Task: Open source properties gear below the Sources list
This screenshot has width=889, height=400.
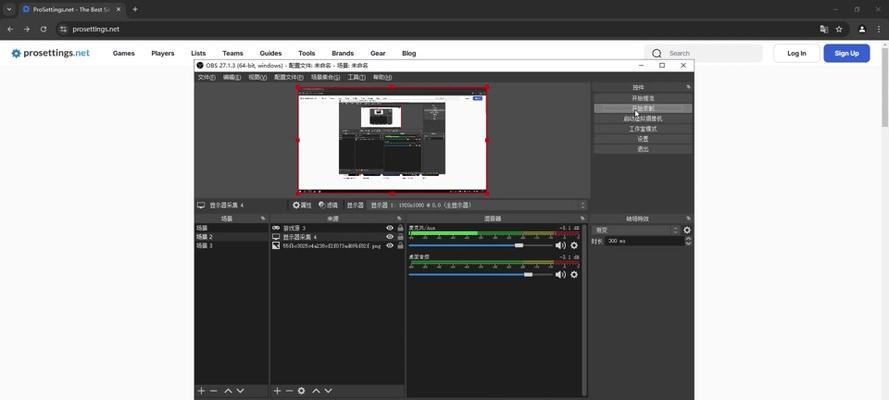Action: point(302,391)
